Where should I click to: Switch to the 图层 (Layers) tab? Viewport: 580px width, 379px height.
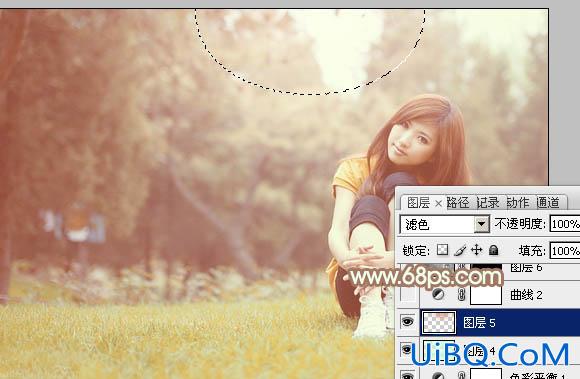[418, 203]
